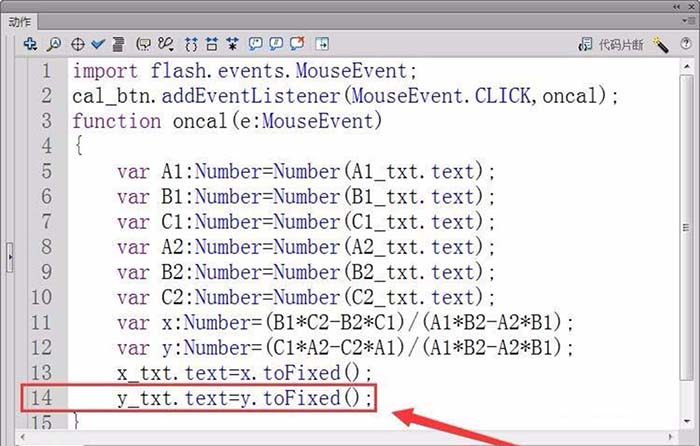
Task: Click the var y:Number formula line
Action: (345, 348)
